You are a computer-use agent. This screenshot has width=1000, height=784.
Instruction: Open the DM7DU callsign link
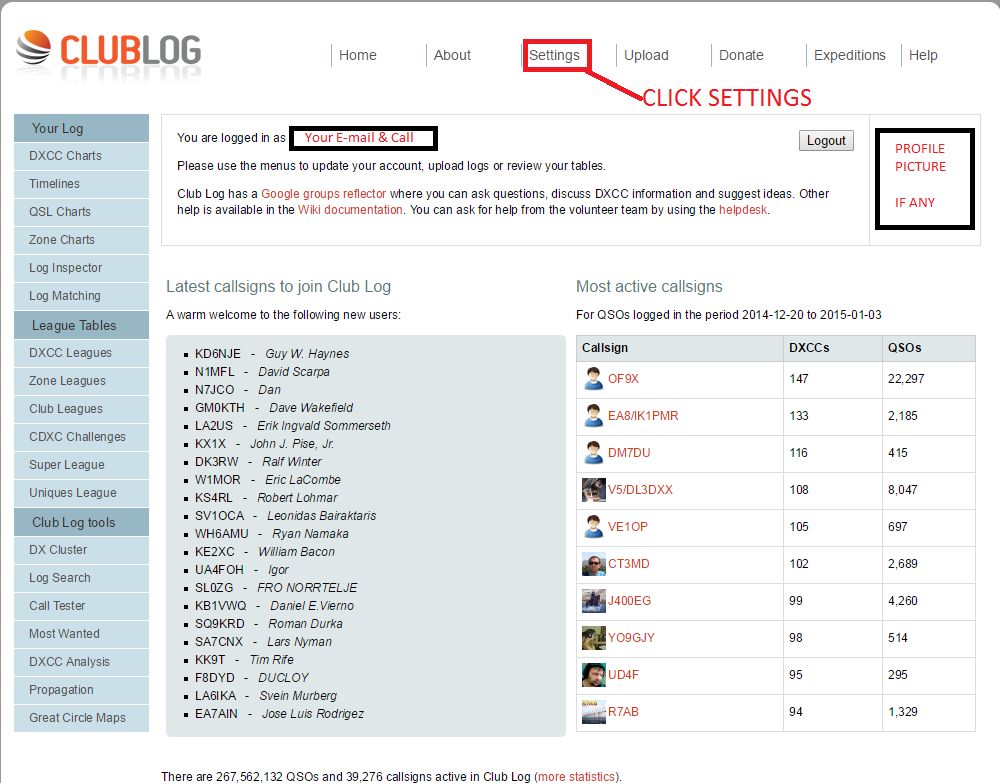[629, 453]
